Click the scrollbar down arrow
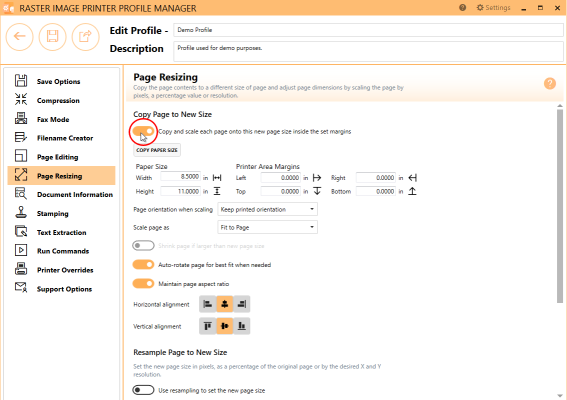The height and width of the screenshot is (400, 567). pos(560,396)
